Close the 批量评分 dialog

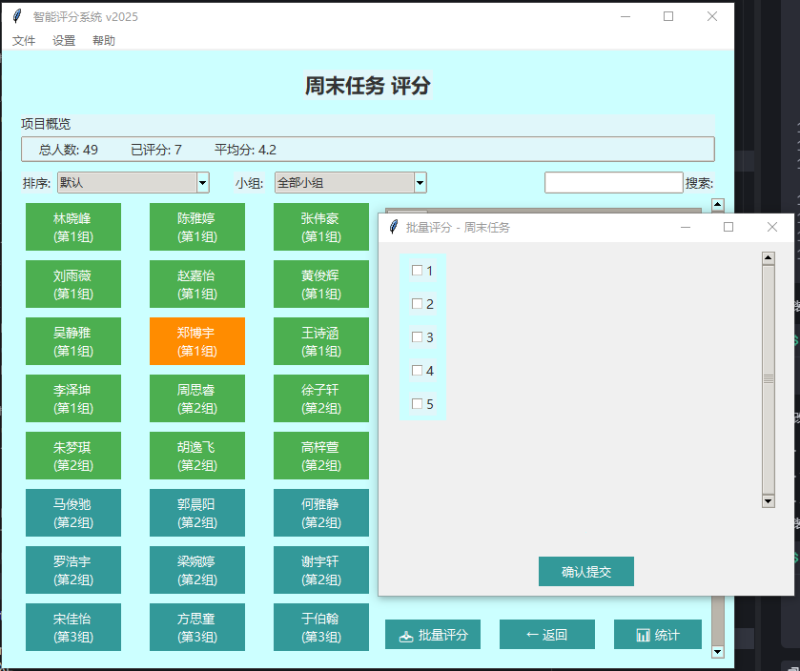tap(772, 227)
